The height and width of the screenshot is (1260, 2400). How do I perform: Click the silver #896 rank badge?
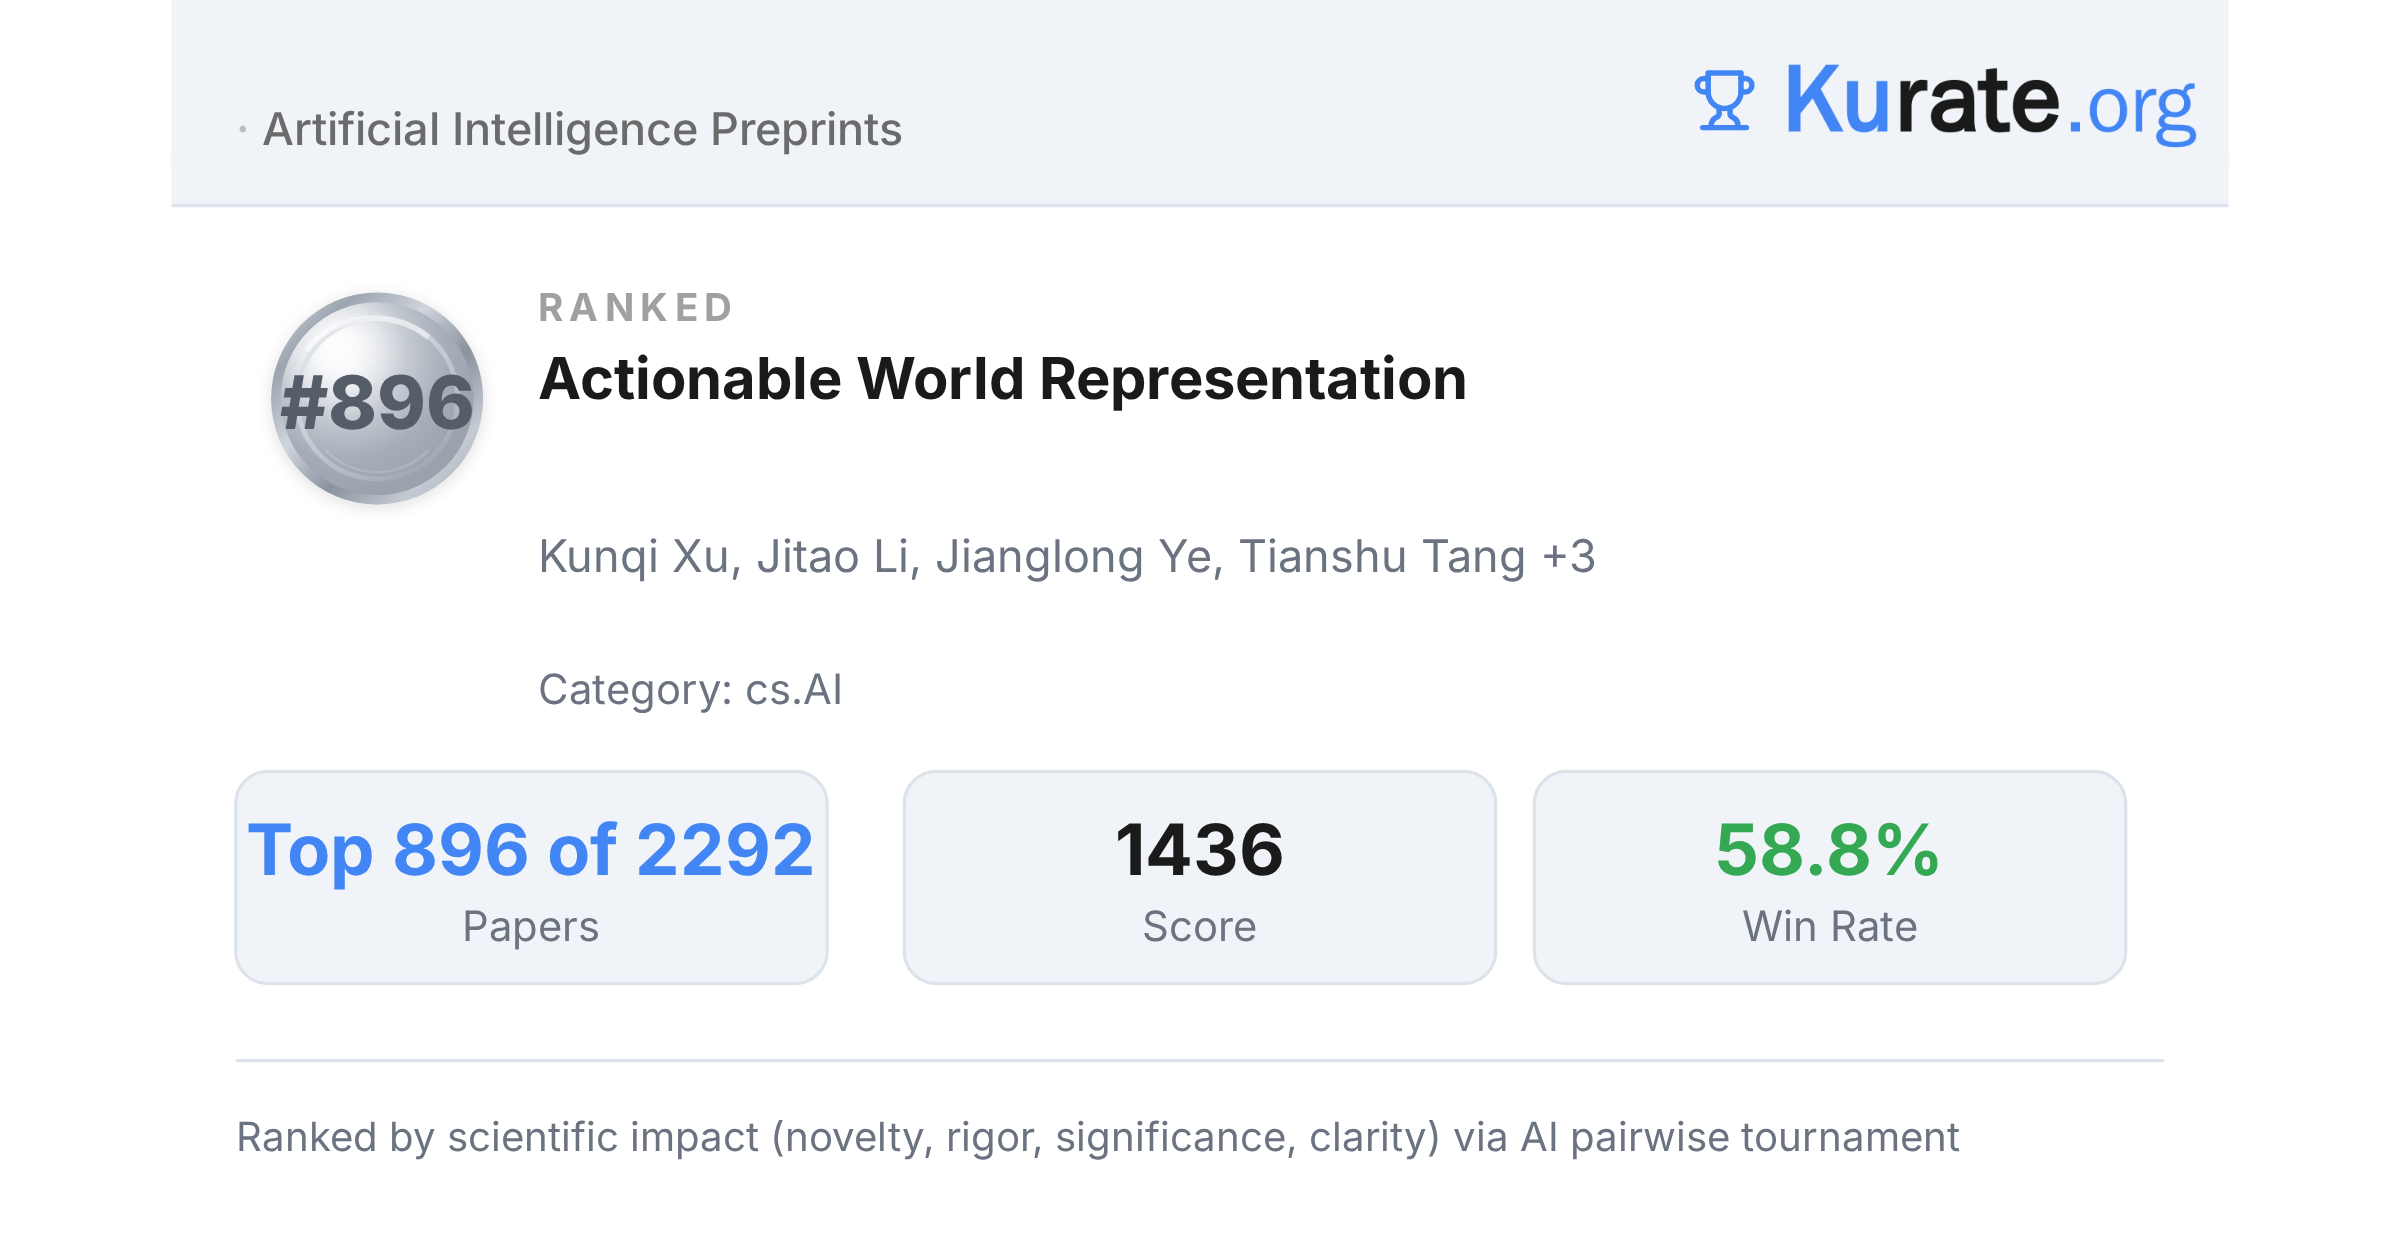(377, 398)
